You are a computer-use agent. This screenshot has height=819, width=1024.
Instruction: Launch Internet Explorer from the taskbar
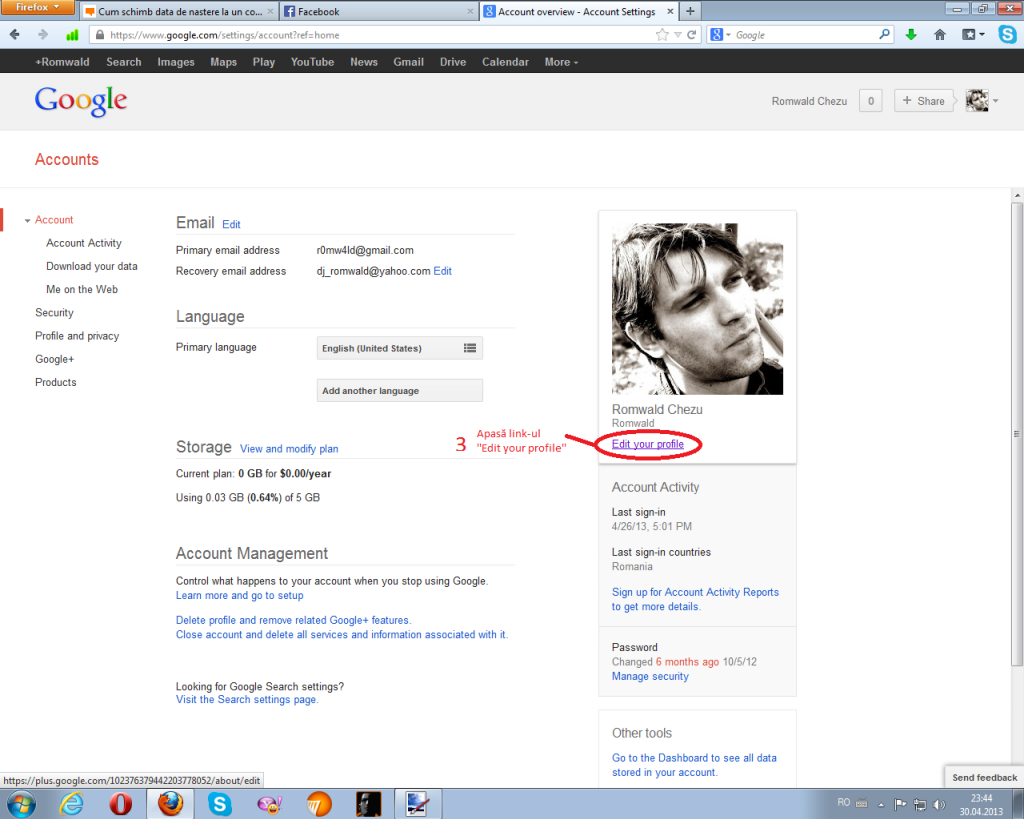pyautogui.click(x=71, y=804)
